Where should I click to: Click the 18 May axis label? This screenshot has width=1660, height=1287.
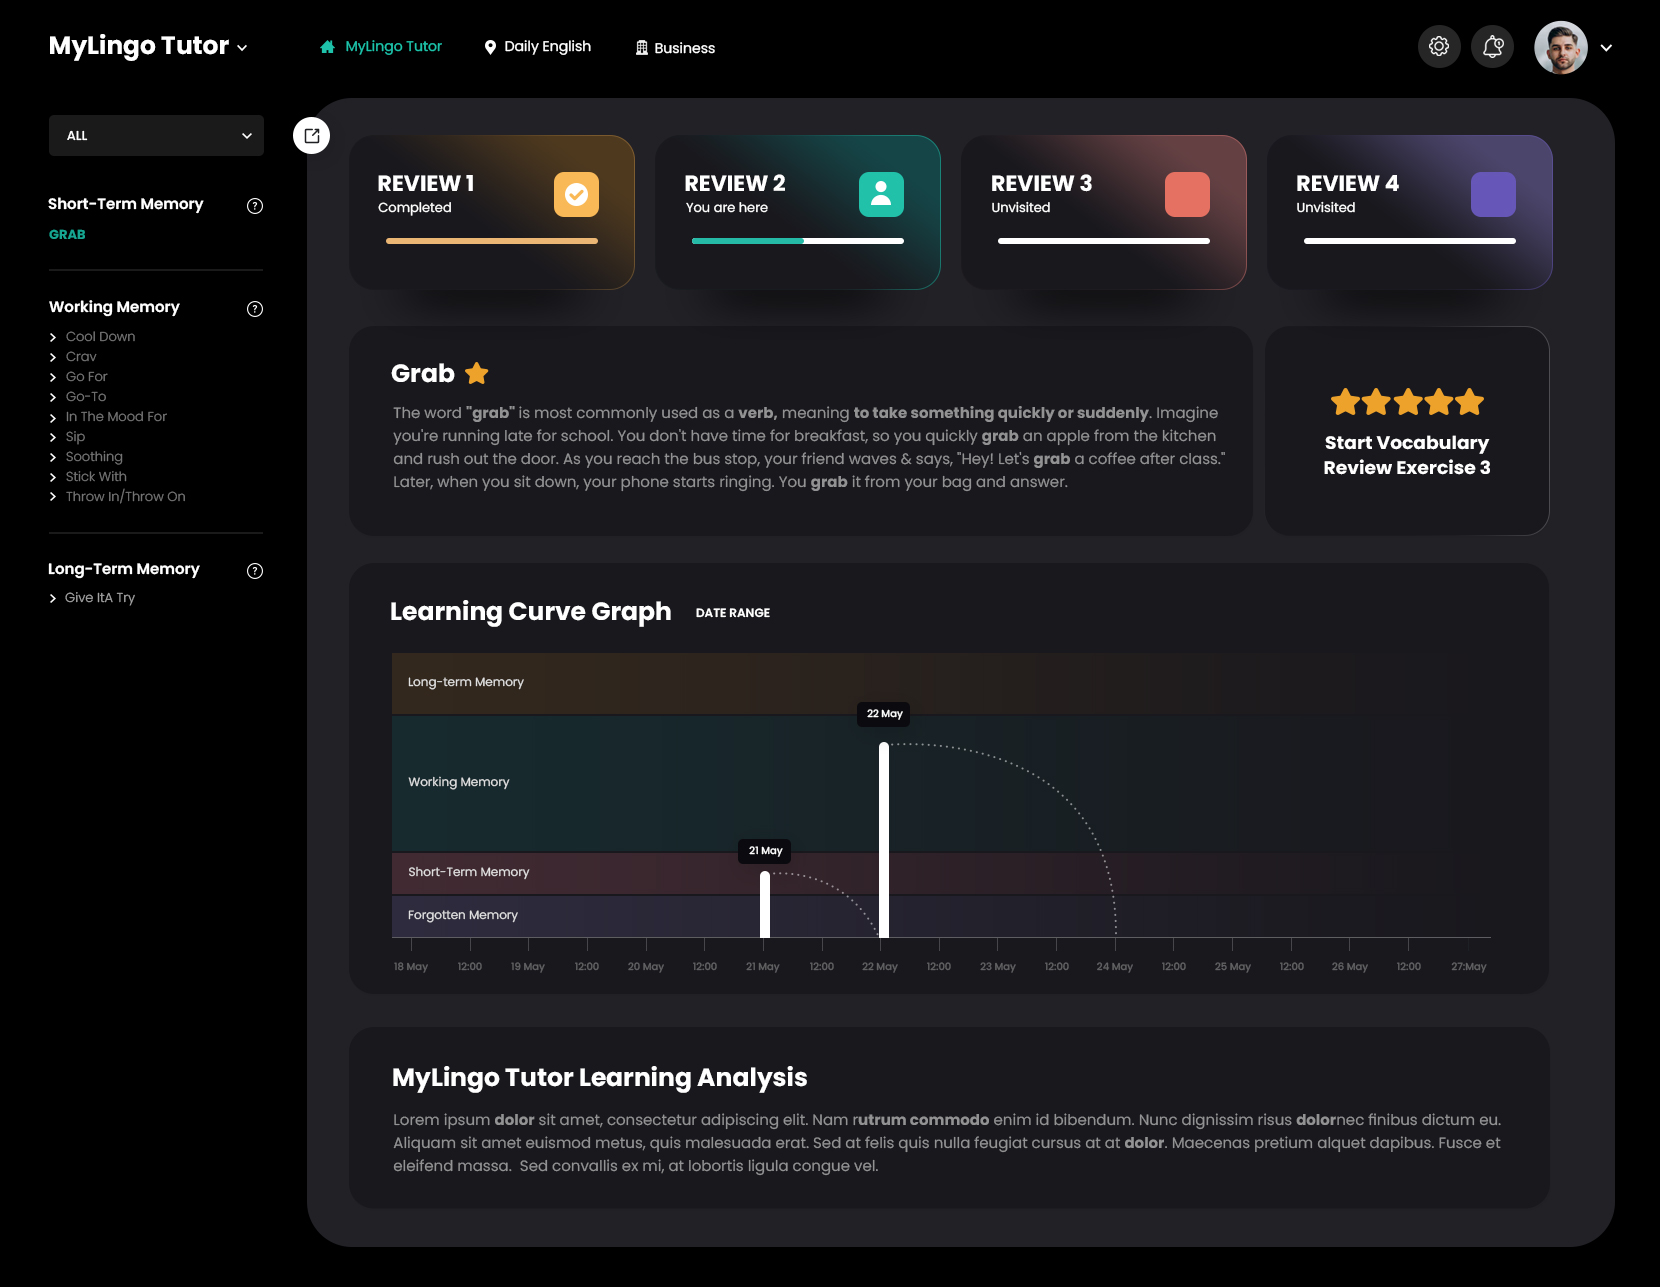point(411,967)
